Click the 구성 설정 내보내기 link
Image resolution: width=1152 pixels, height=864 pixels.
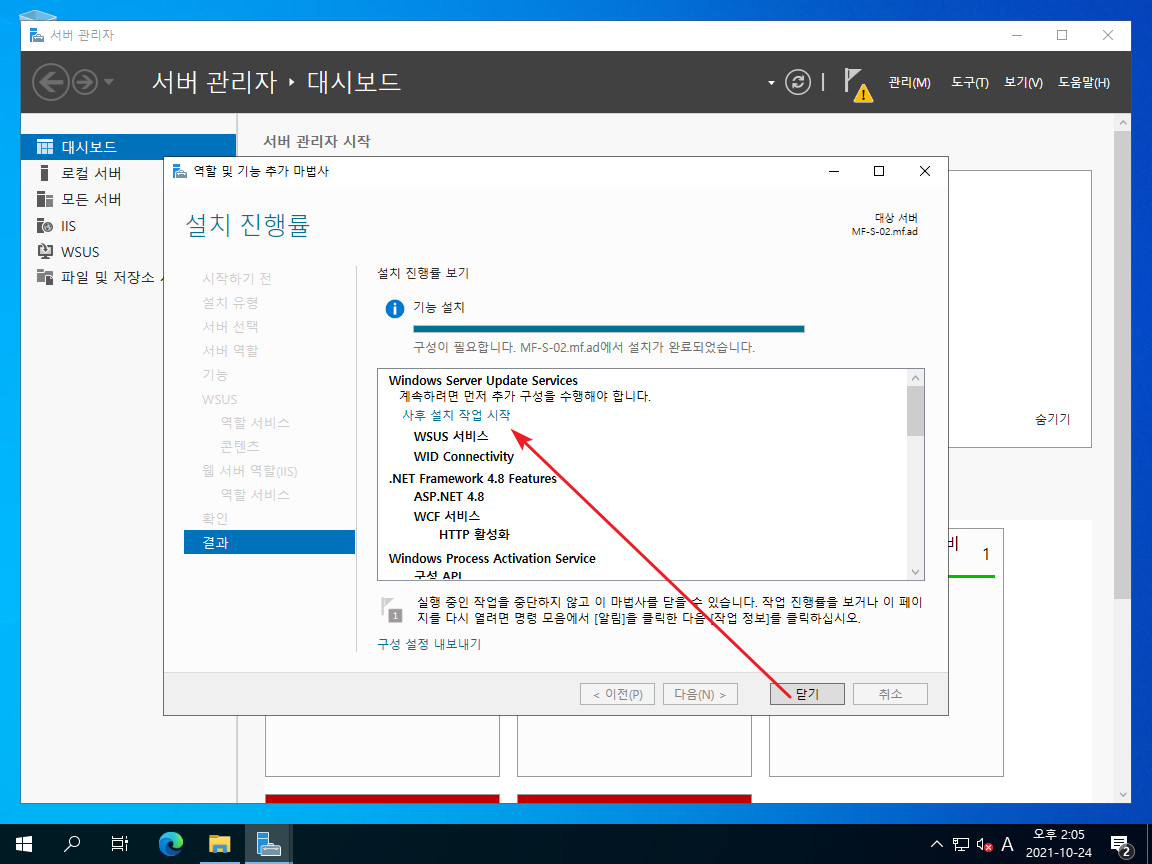point(429,644)
